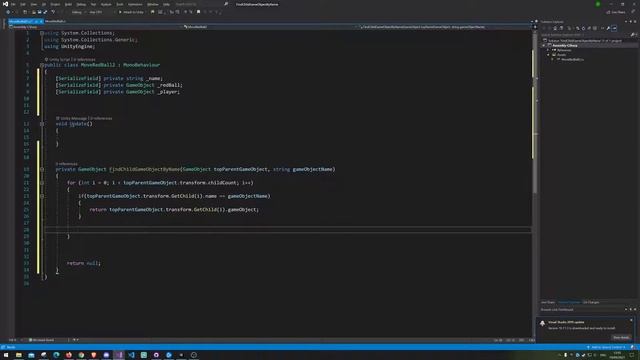640x360 pixels.
Task: Click the Live Share button
Action: (616, 12)
